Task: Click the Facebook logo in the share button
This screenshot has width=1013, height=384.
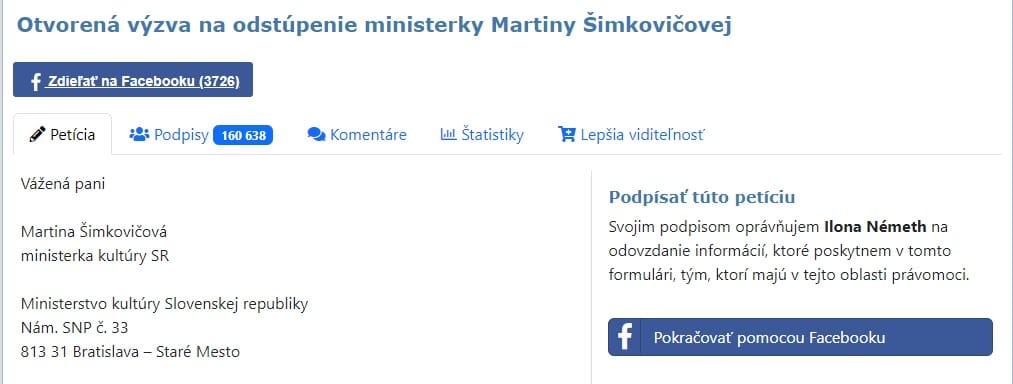Action: pos(36,81)
